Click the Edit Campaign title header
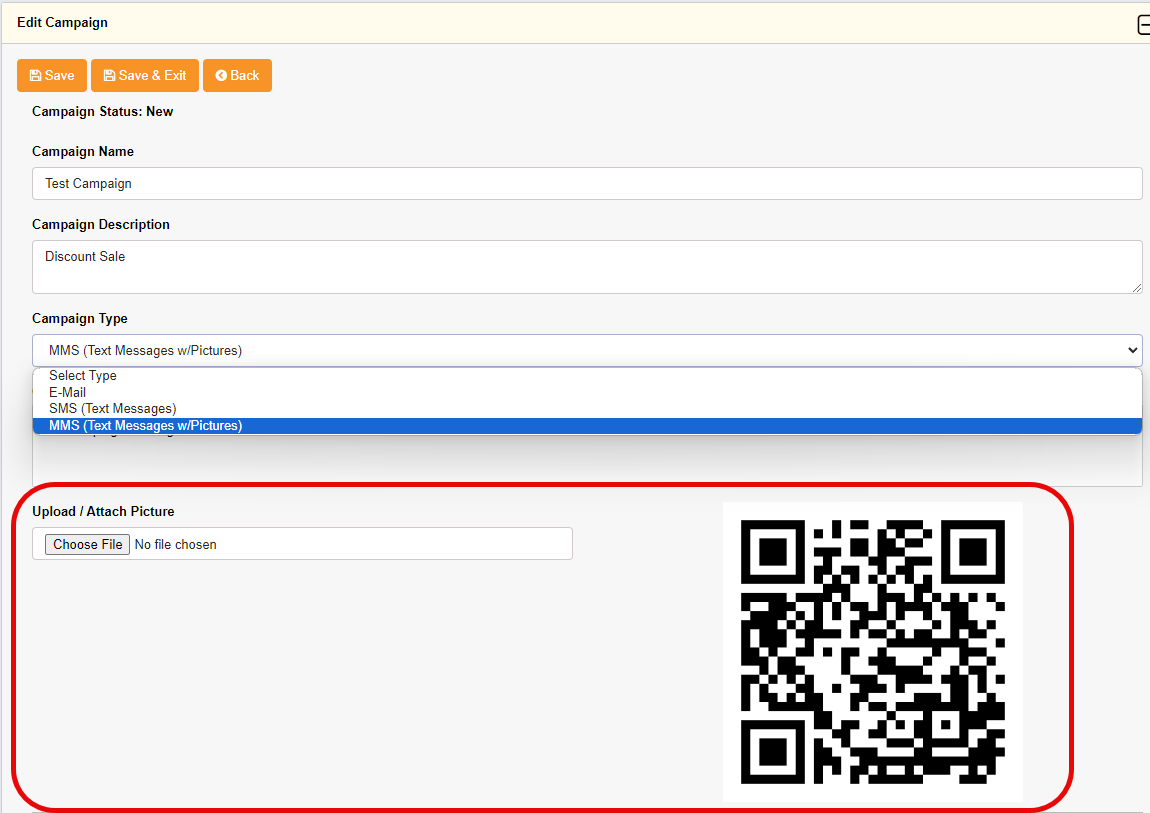The image size is (1150, 813). pyautogui.click(x=62, y=22)
